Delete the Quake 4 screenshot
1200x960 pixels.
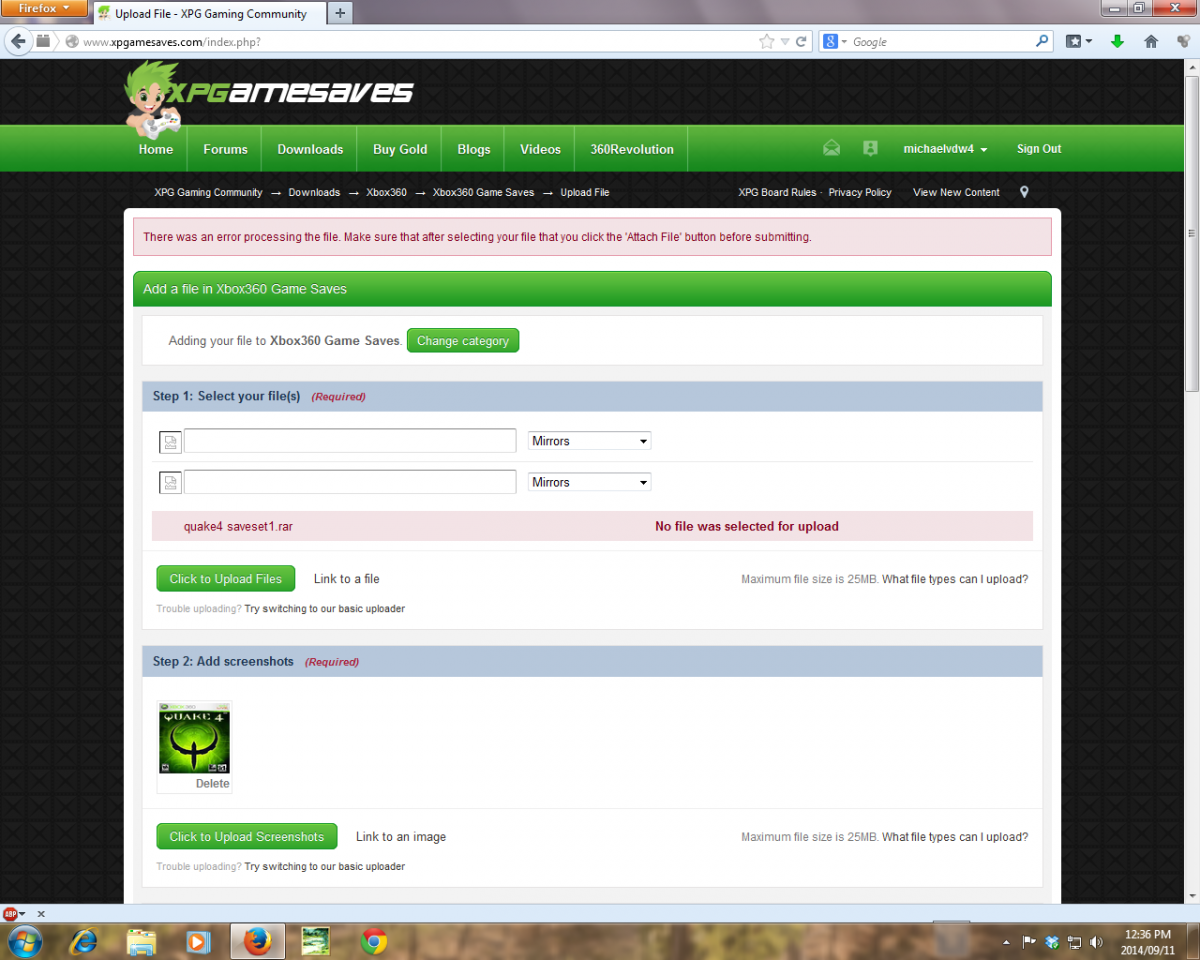[x=212, y=784]
